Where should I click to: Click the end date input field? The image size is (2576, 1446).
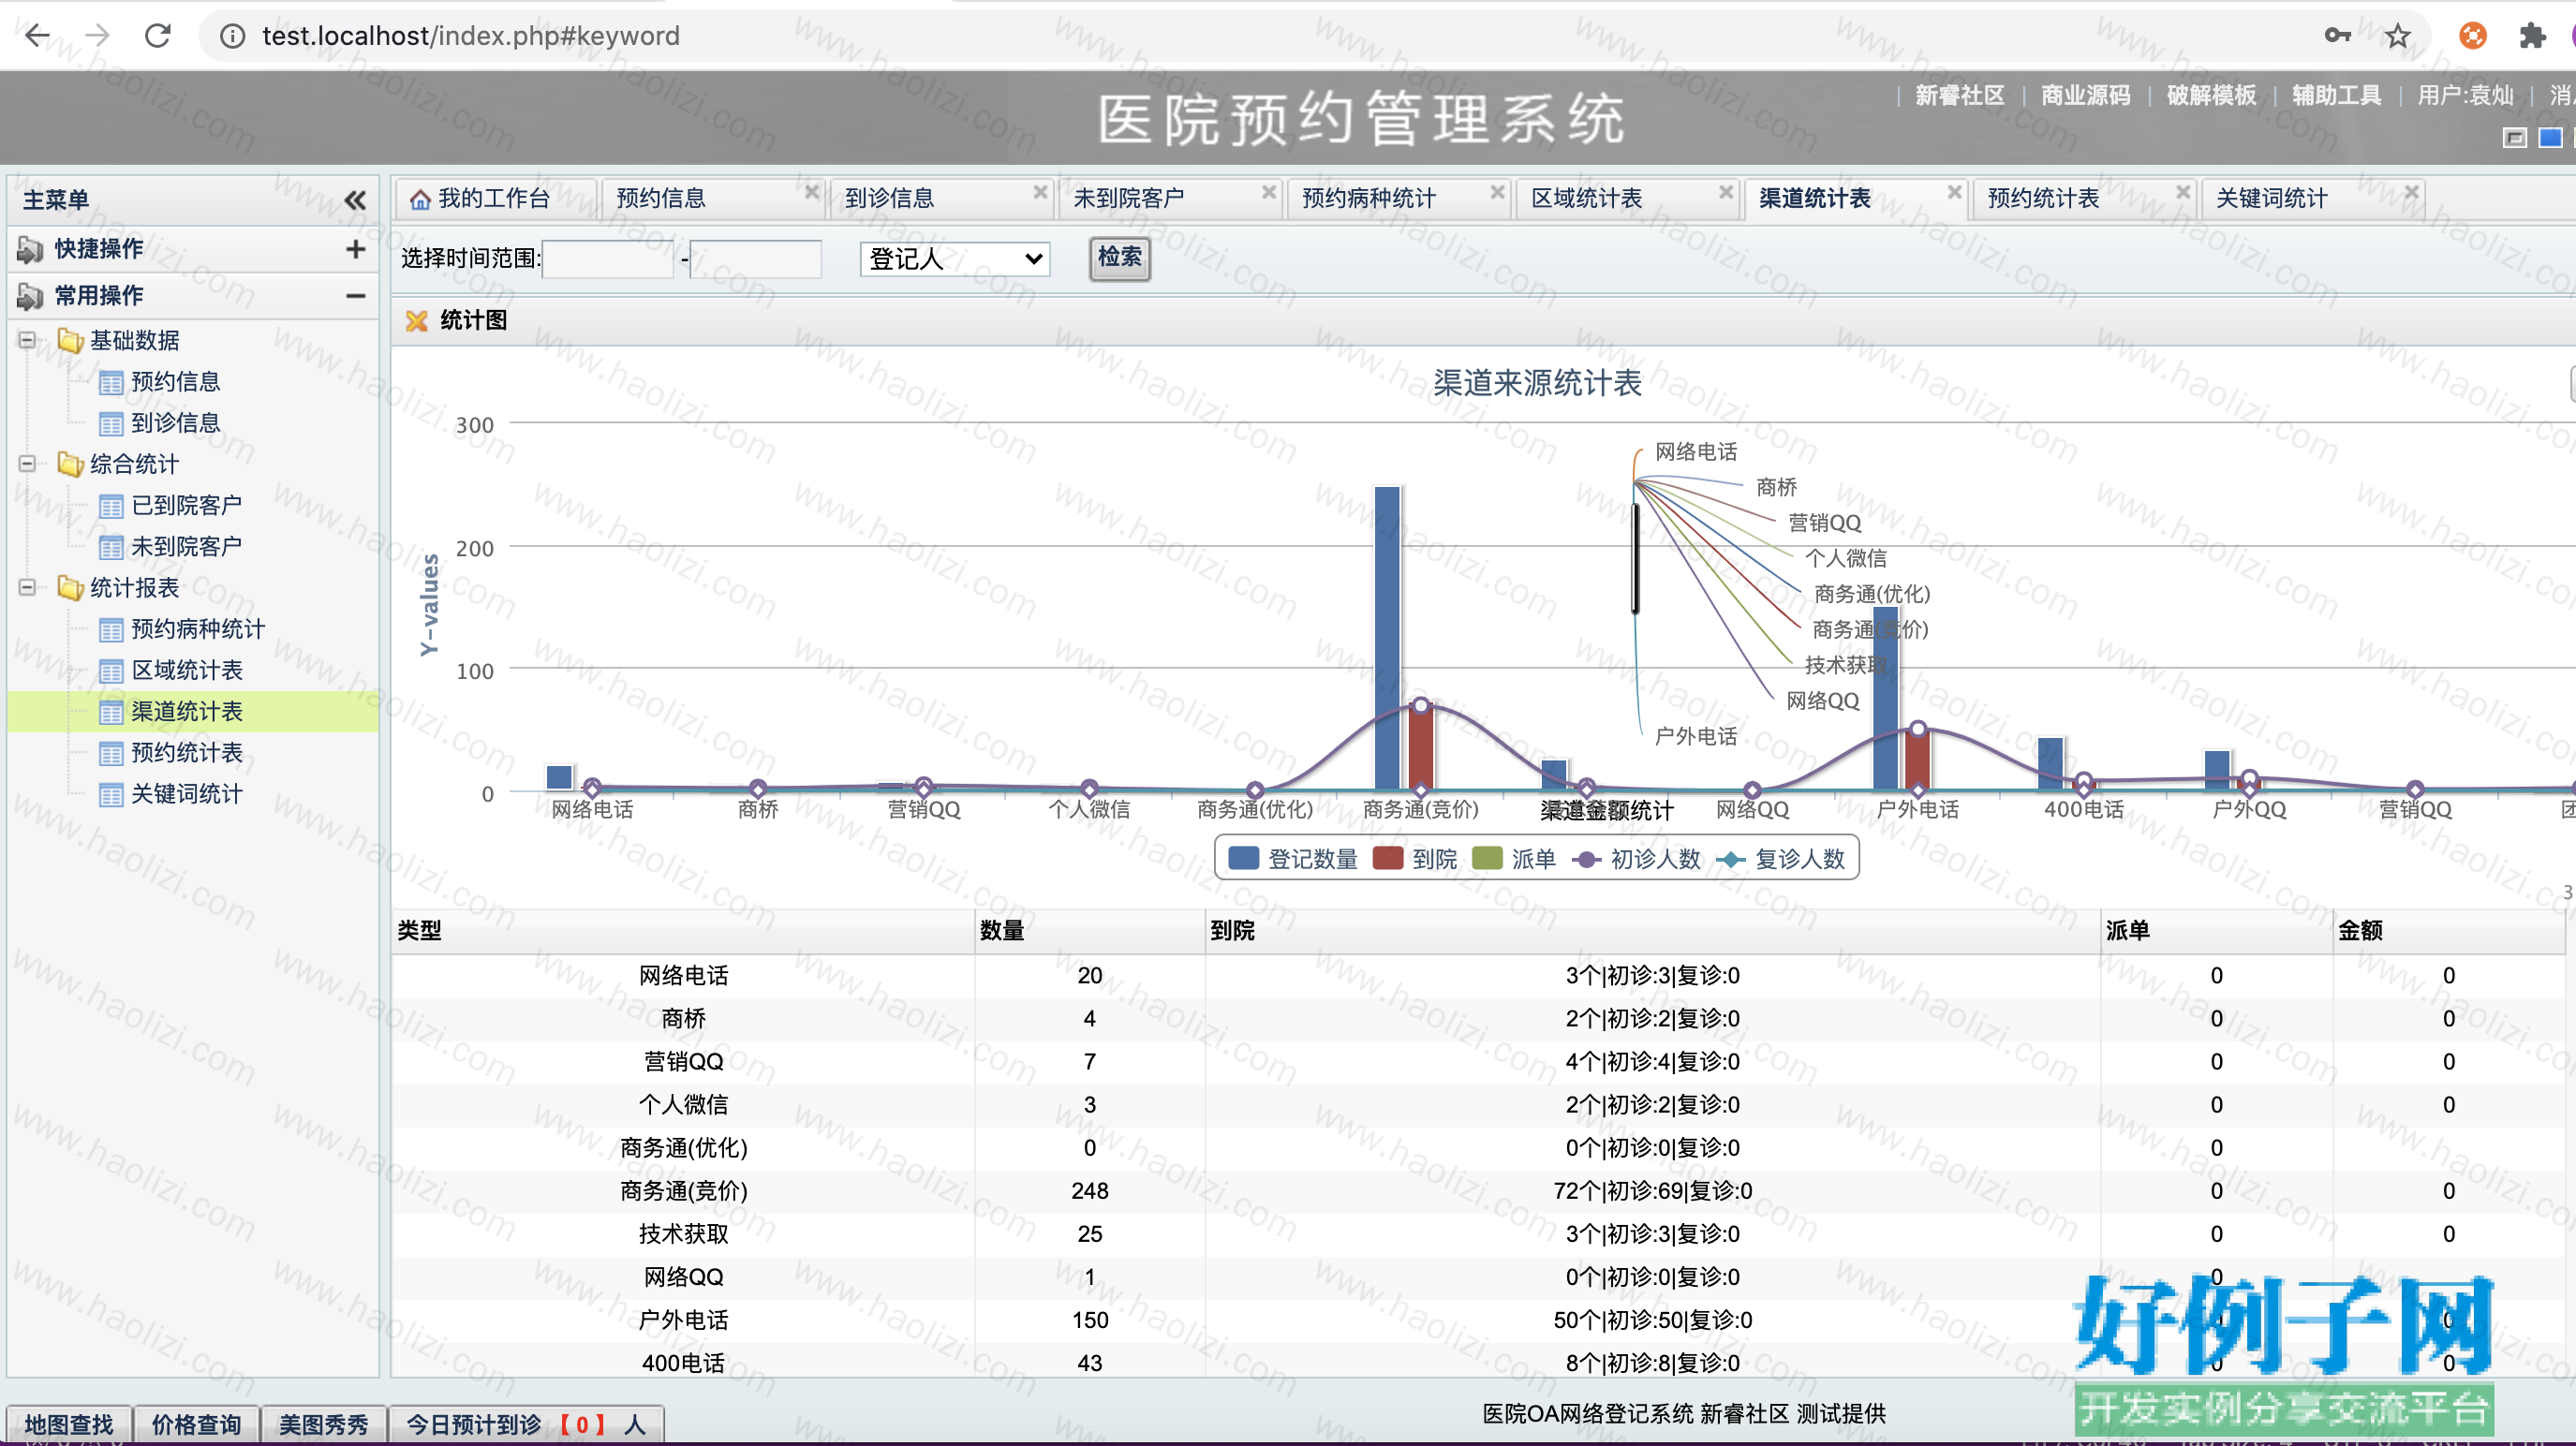[757, 260]
